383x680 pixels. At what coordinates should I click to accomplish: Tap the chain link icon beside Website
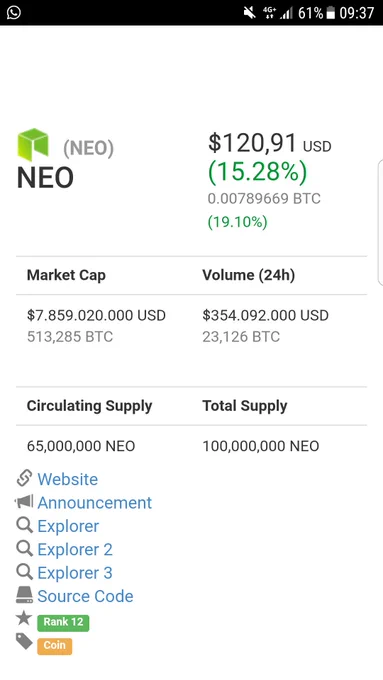point(24,478)
